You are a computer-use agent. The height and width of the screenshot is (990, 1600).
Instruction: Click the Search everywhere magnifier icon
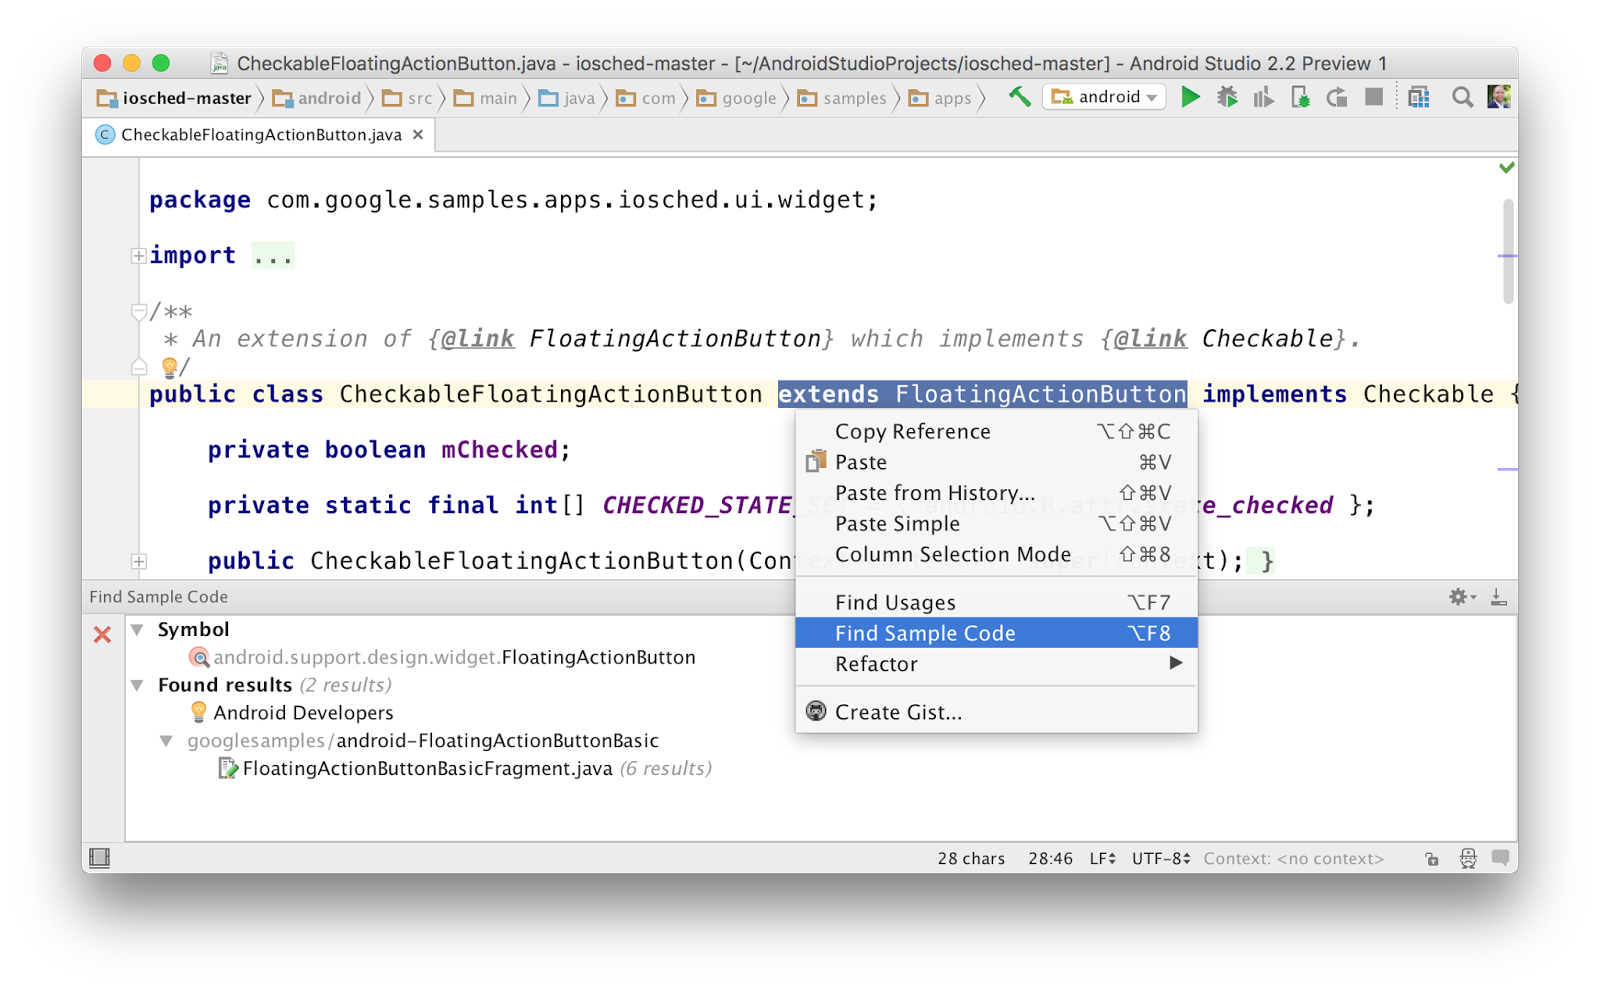tap(1462, 97)
